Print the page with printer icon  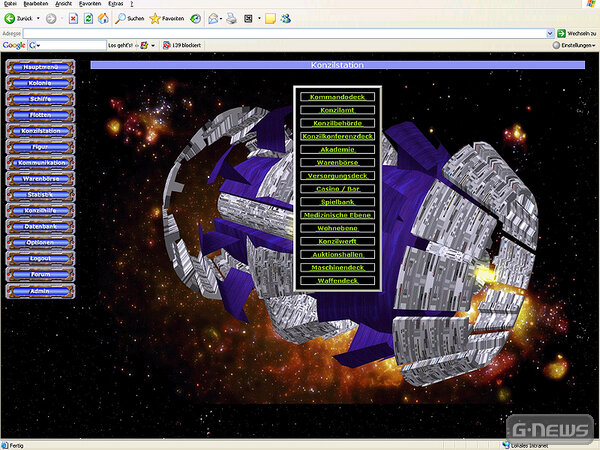[x=232, y=18]
